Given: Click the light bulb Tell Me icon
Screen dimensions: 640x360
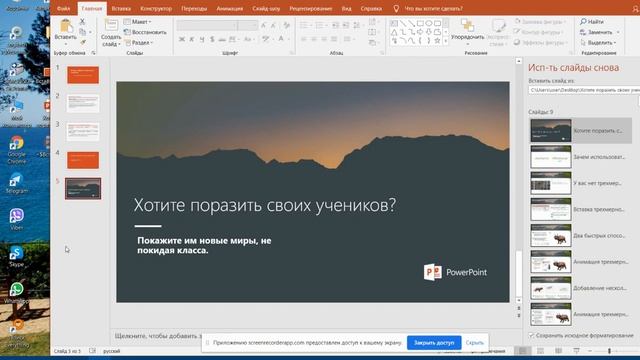Looking at the screenshot, I should coord(396,9).
